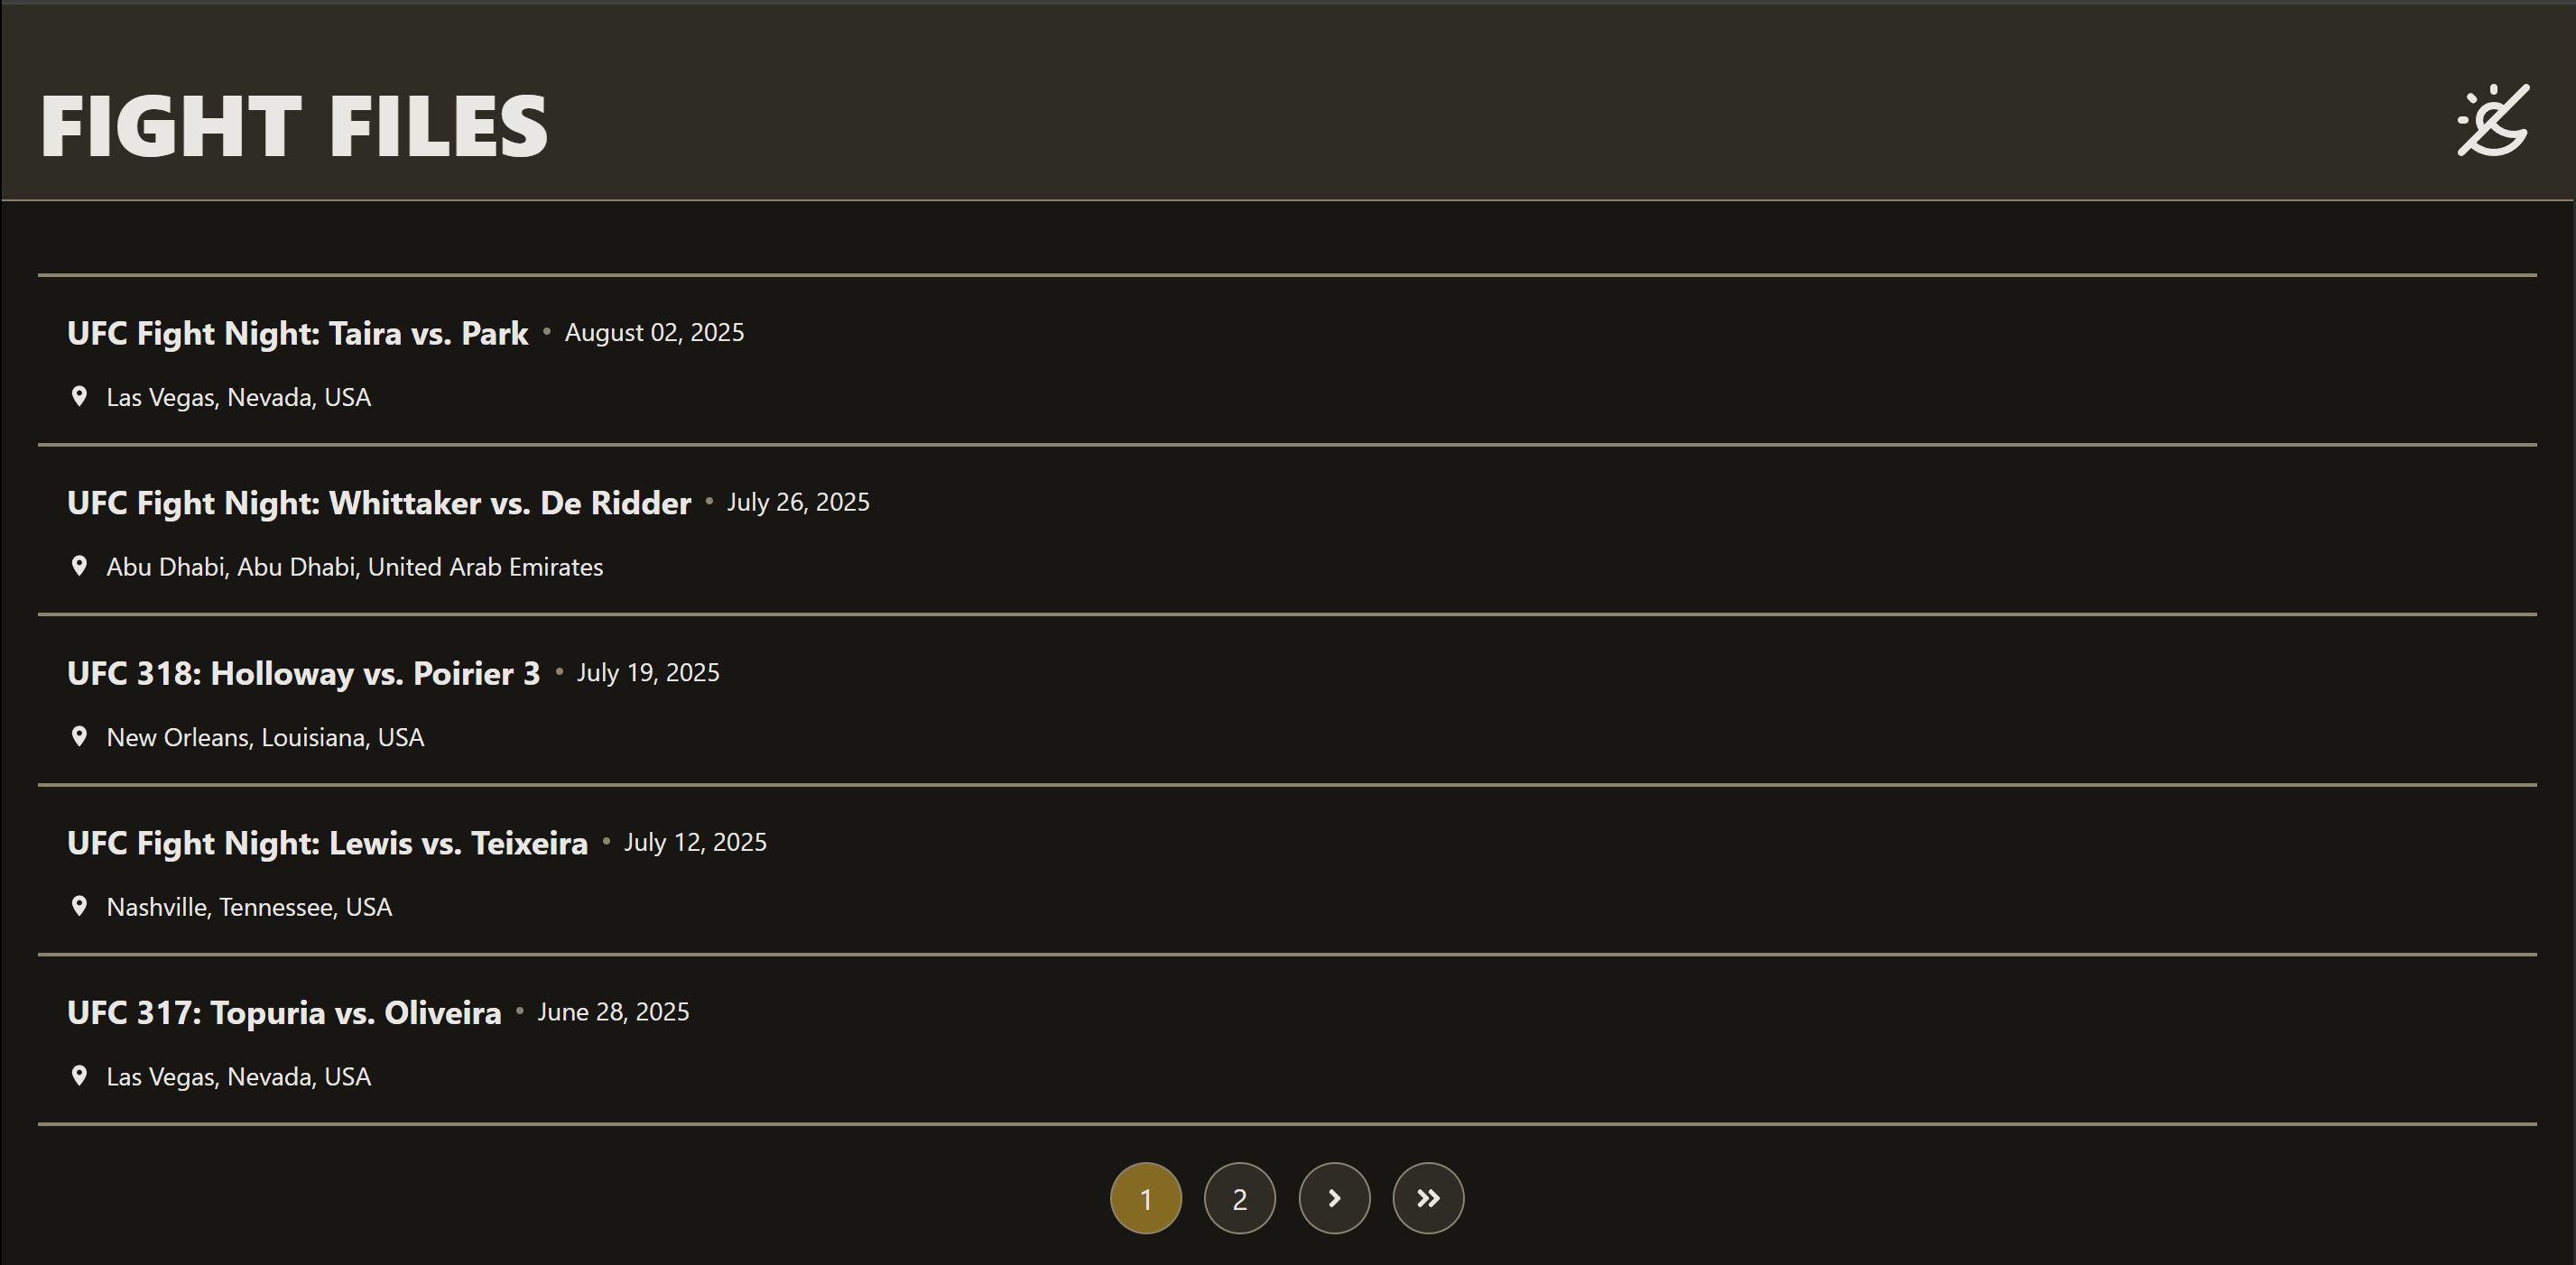
Task: Open UFC 318: Holloway vs. Poirier 3
Action: coord(304,673)
